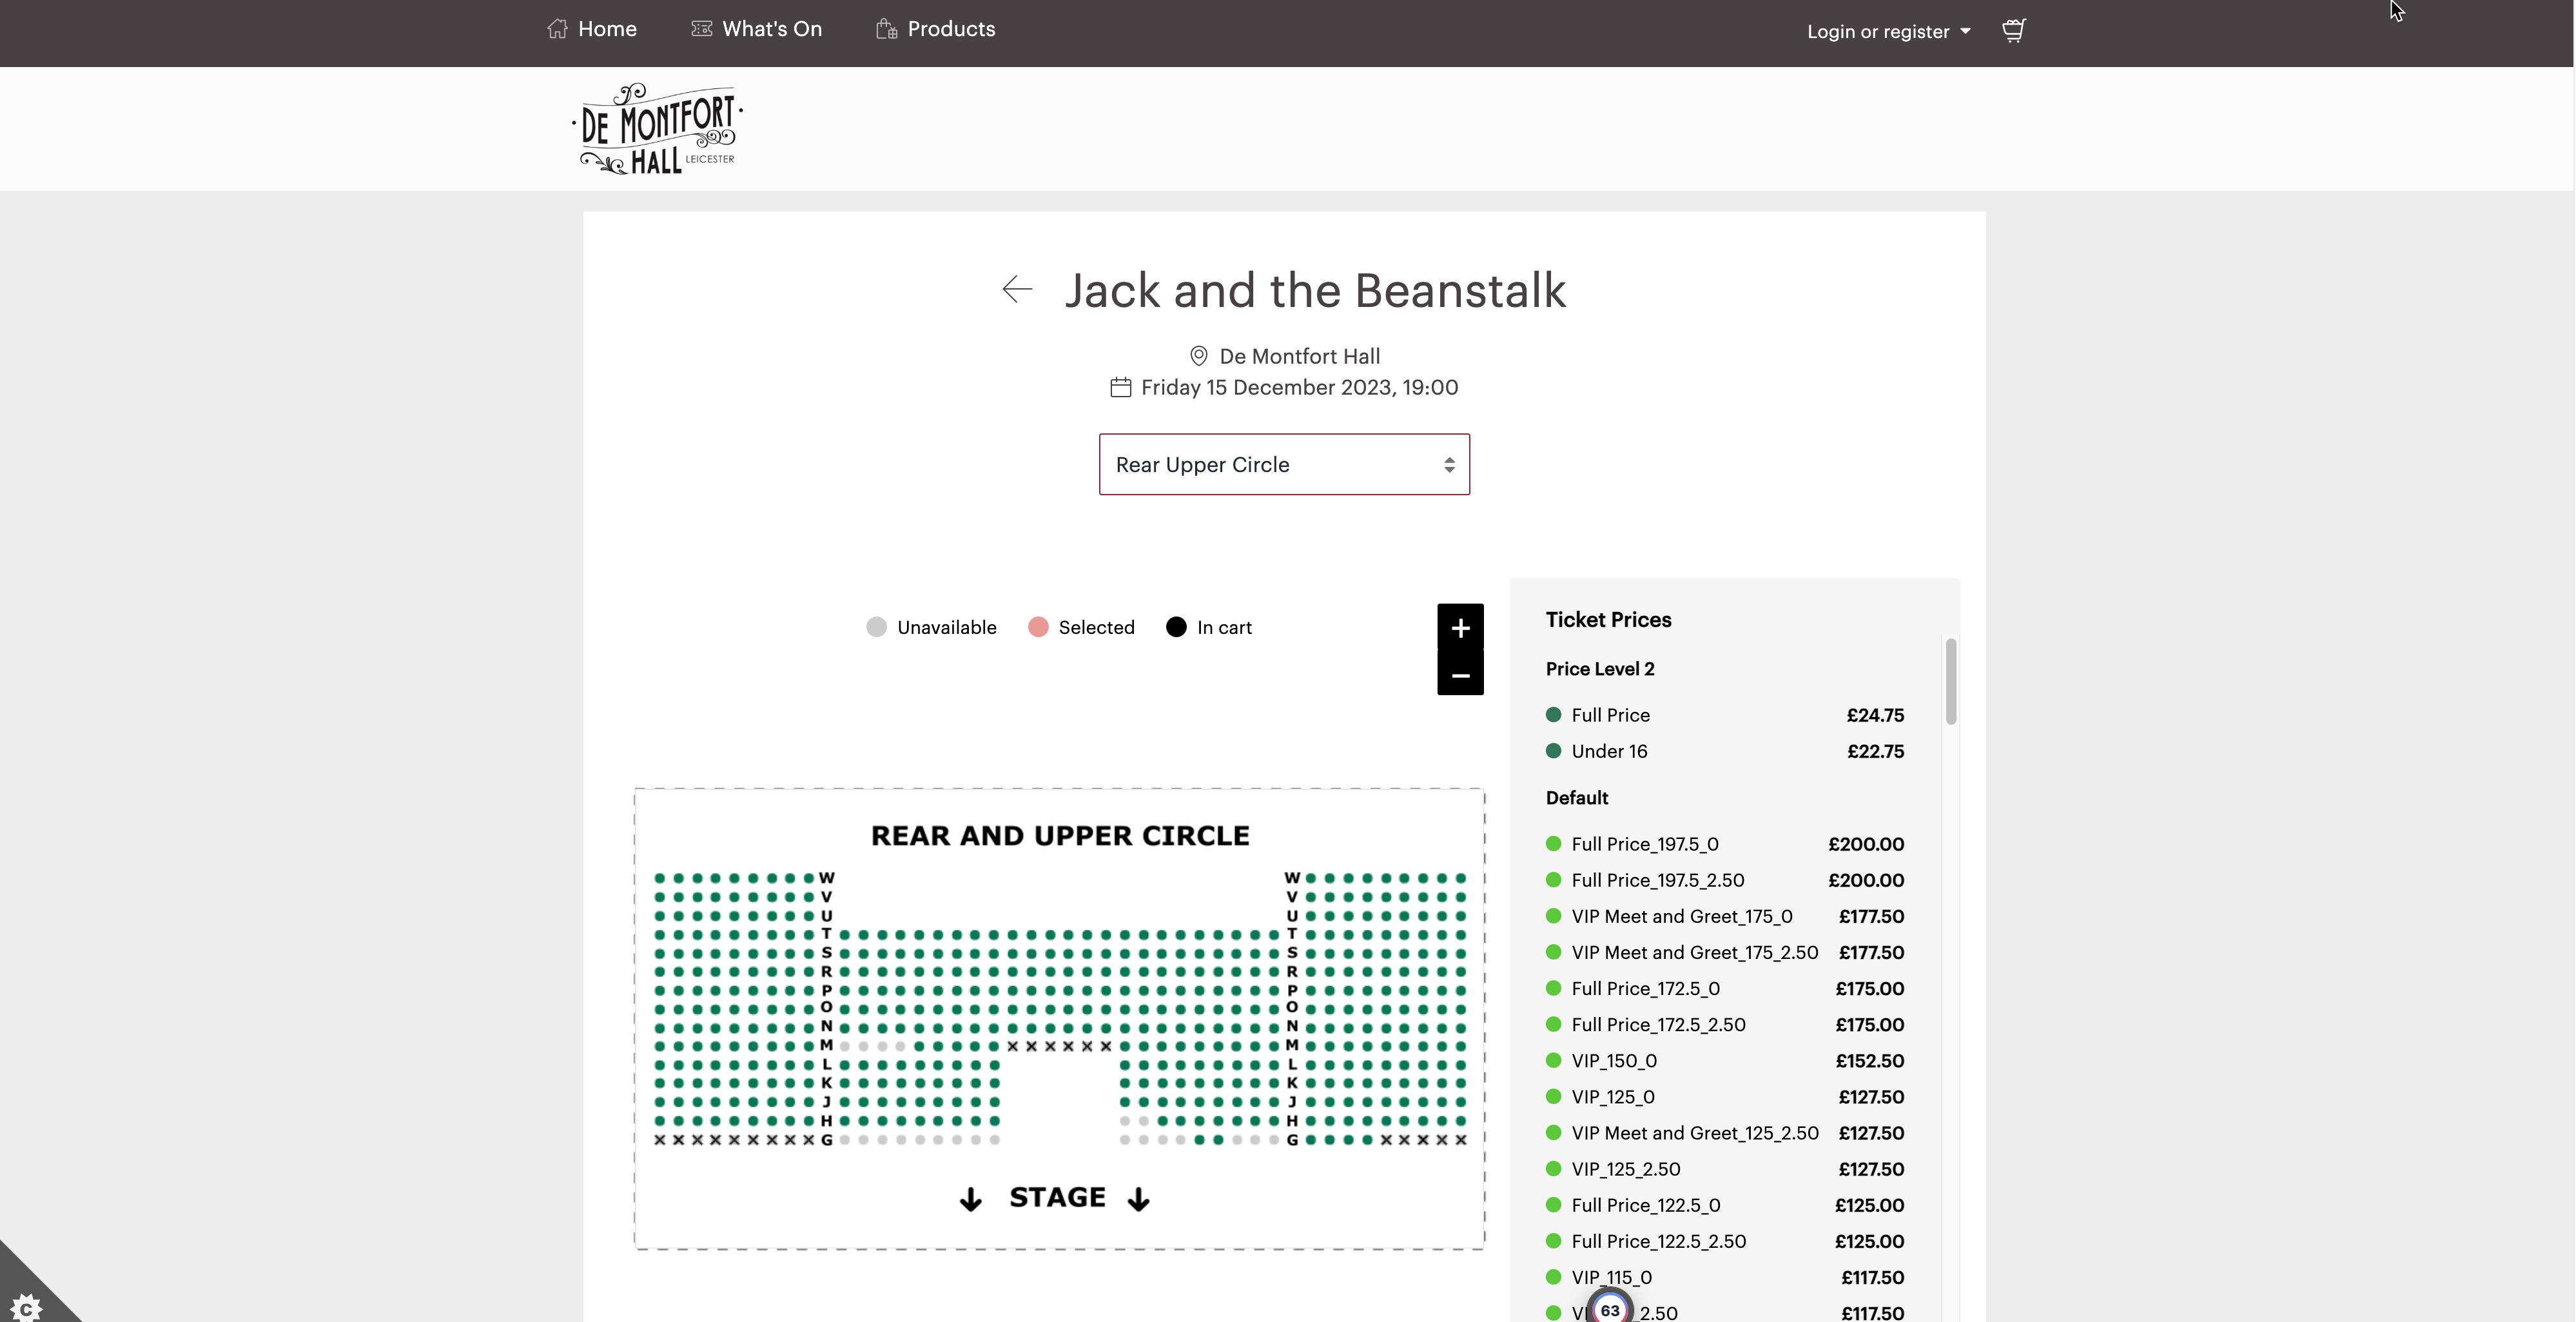Click the Default price group heading
The height and width of the screenshot is (1322, 2576).
tap(1577, 798)
